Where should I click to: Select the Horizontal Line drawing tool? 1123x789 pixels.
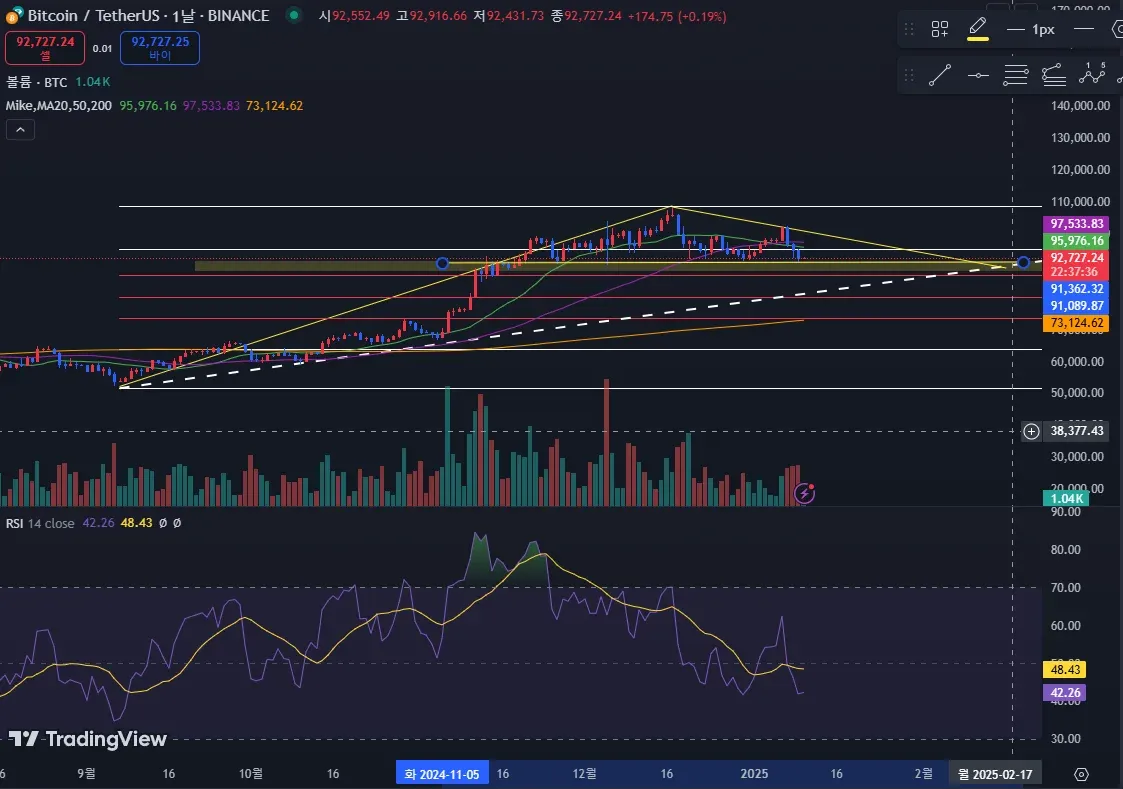978,74
